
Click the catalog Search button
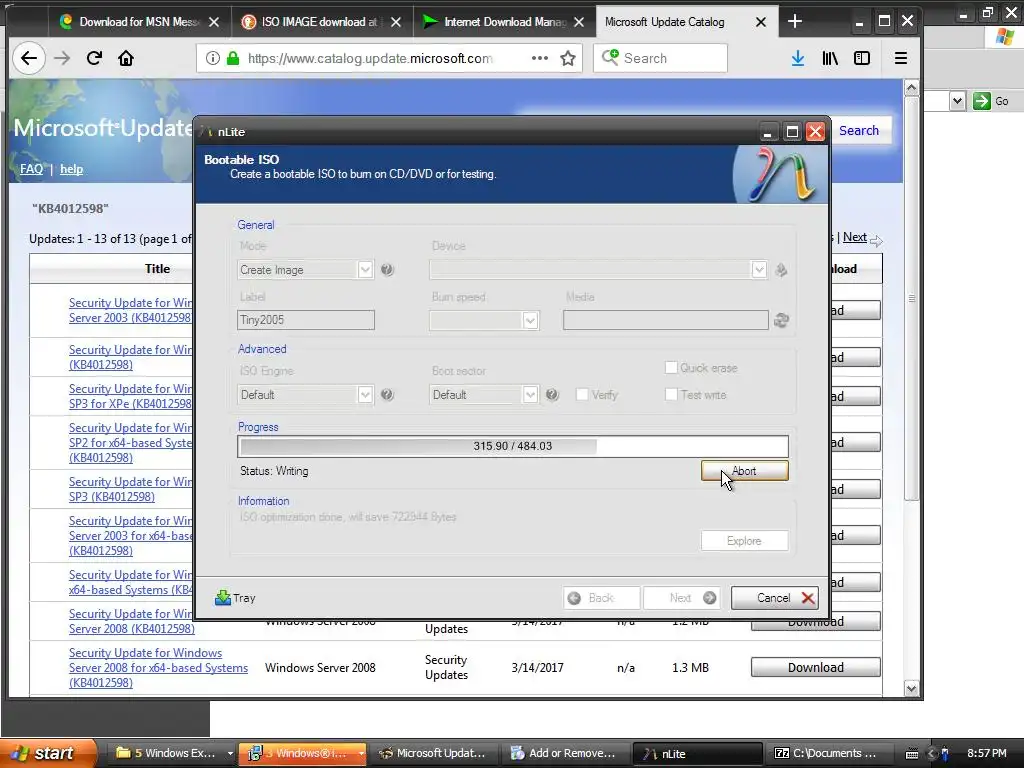(x=859, y=131)
